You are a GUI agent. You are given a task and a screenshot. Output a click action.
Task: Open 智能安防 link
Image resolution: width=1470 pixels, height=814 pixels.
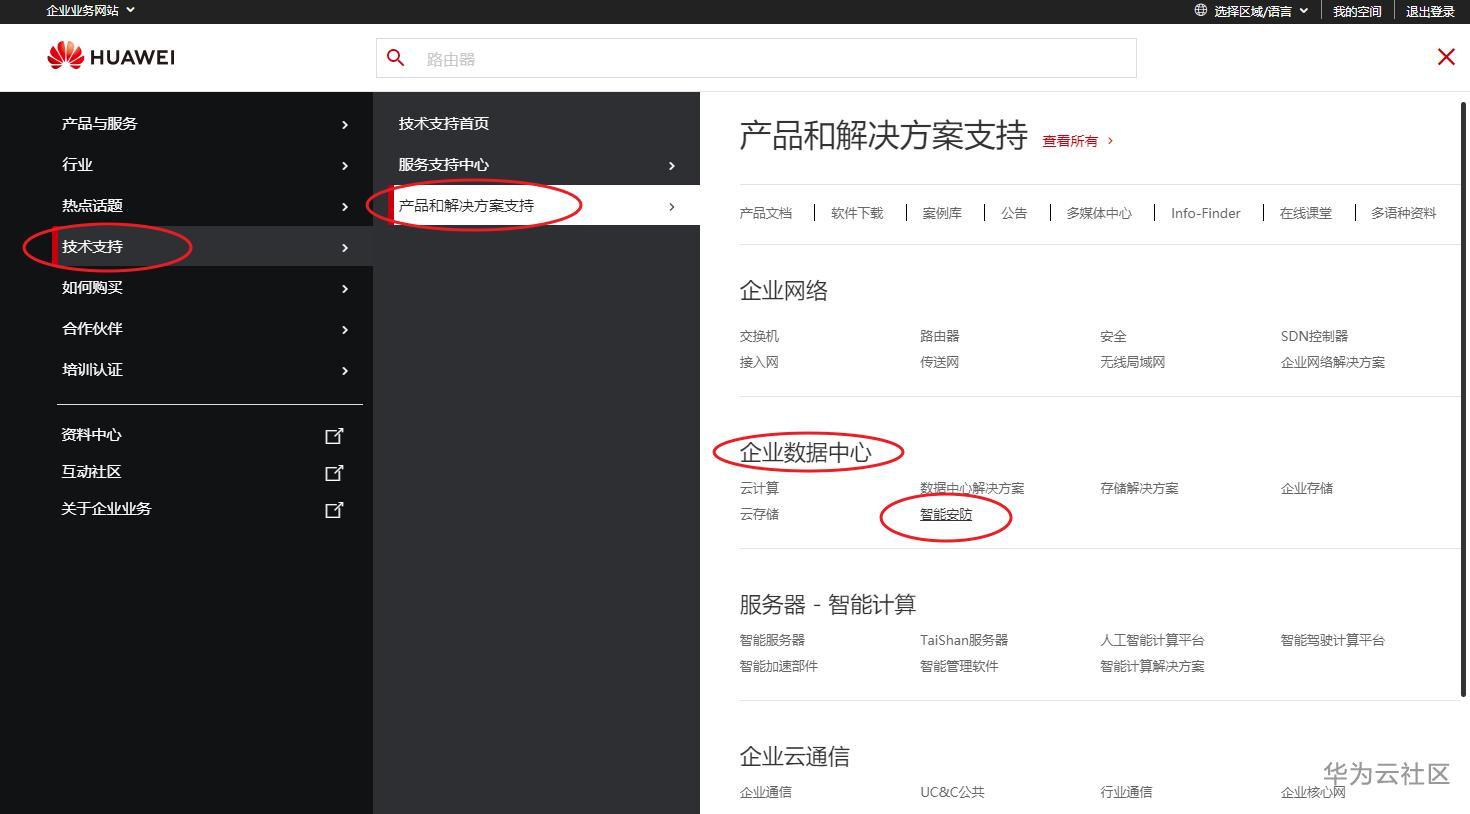pyautogui.click(x=946, y=514)
